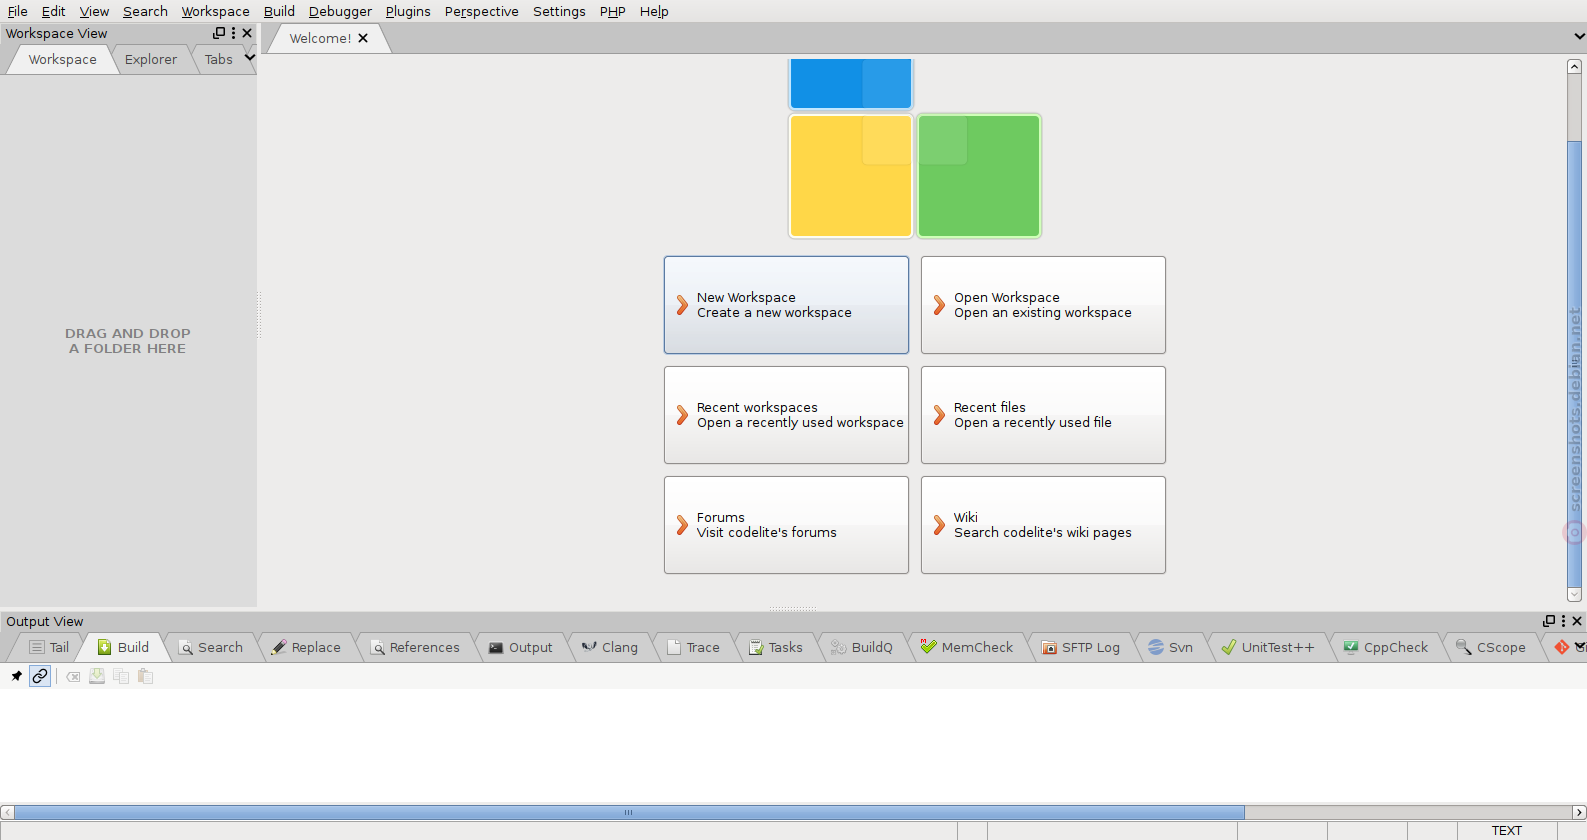Click the Wiki search button
The width and height of the screenshot is (1587, 840).
1043,525
